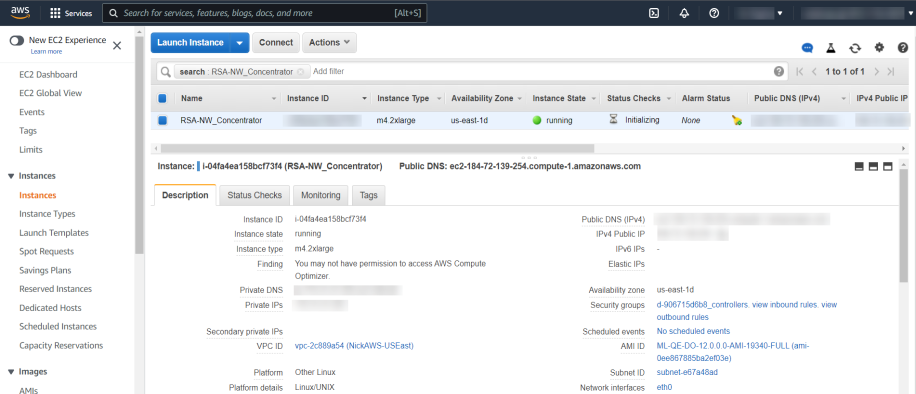Open the subnet-e67a48ad link
This screenshot has height=394, width=916.
pyautogui.click(x=687, y=372)
